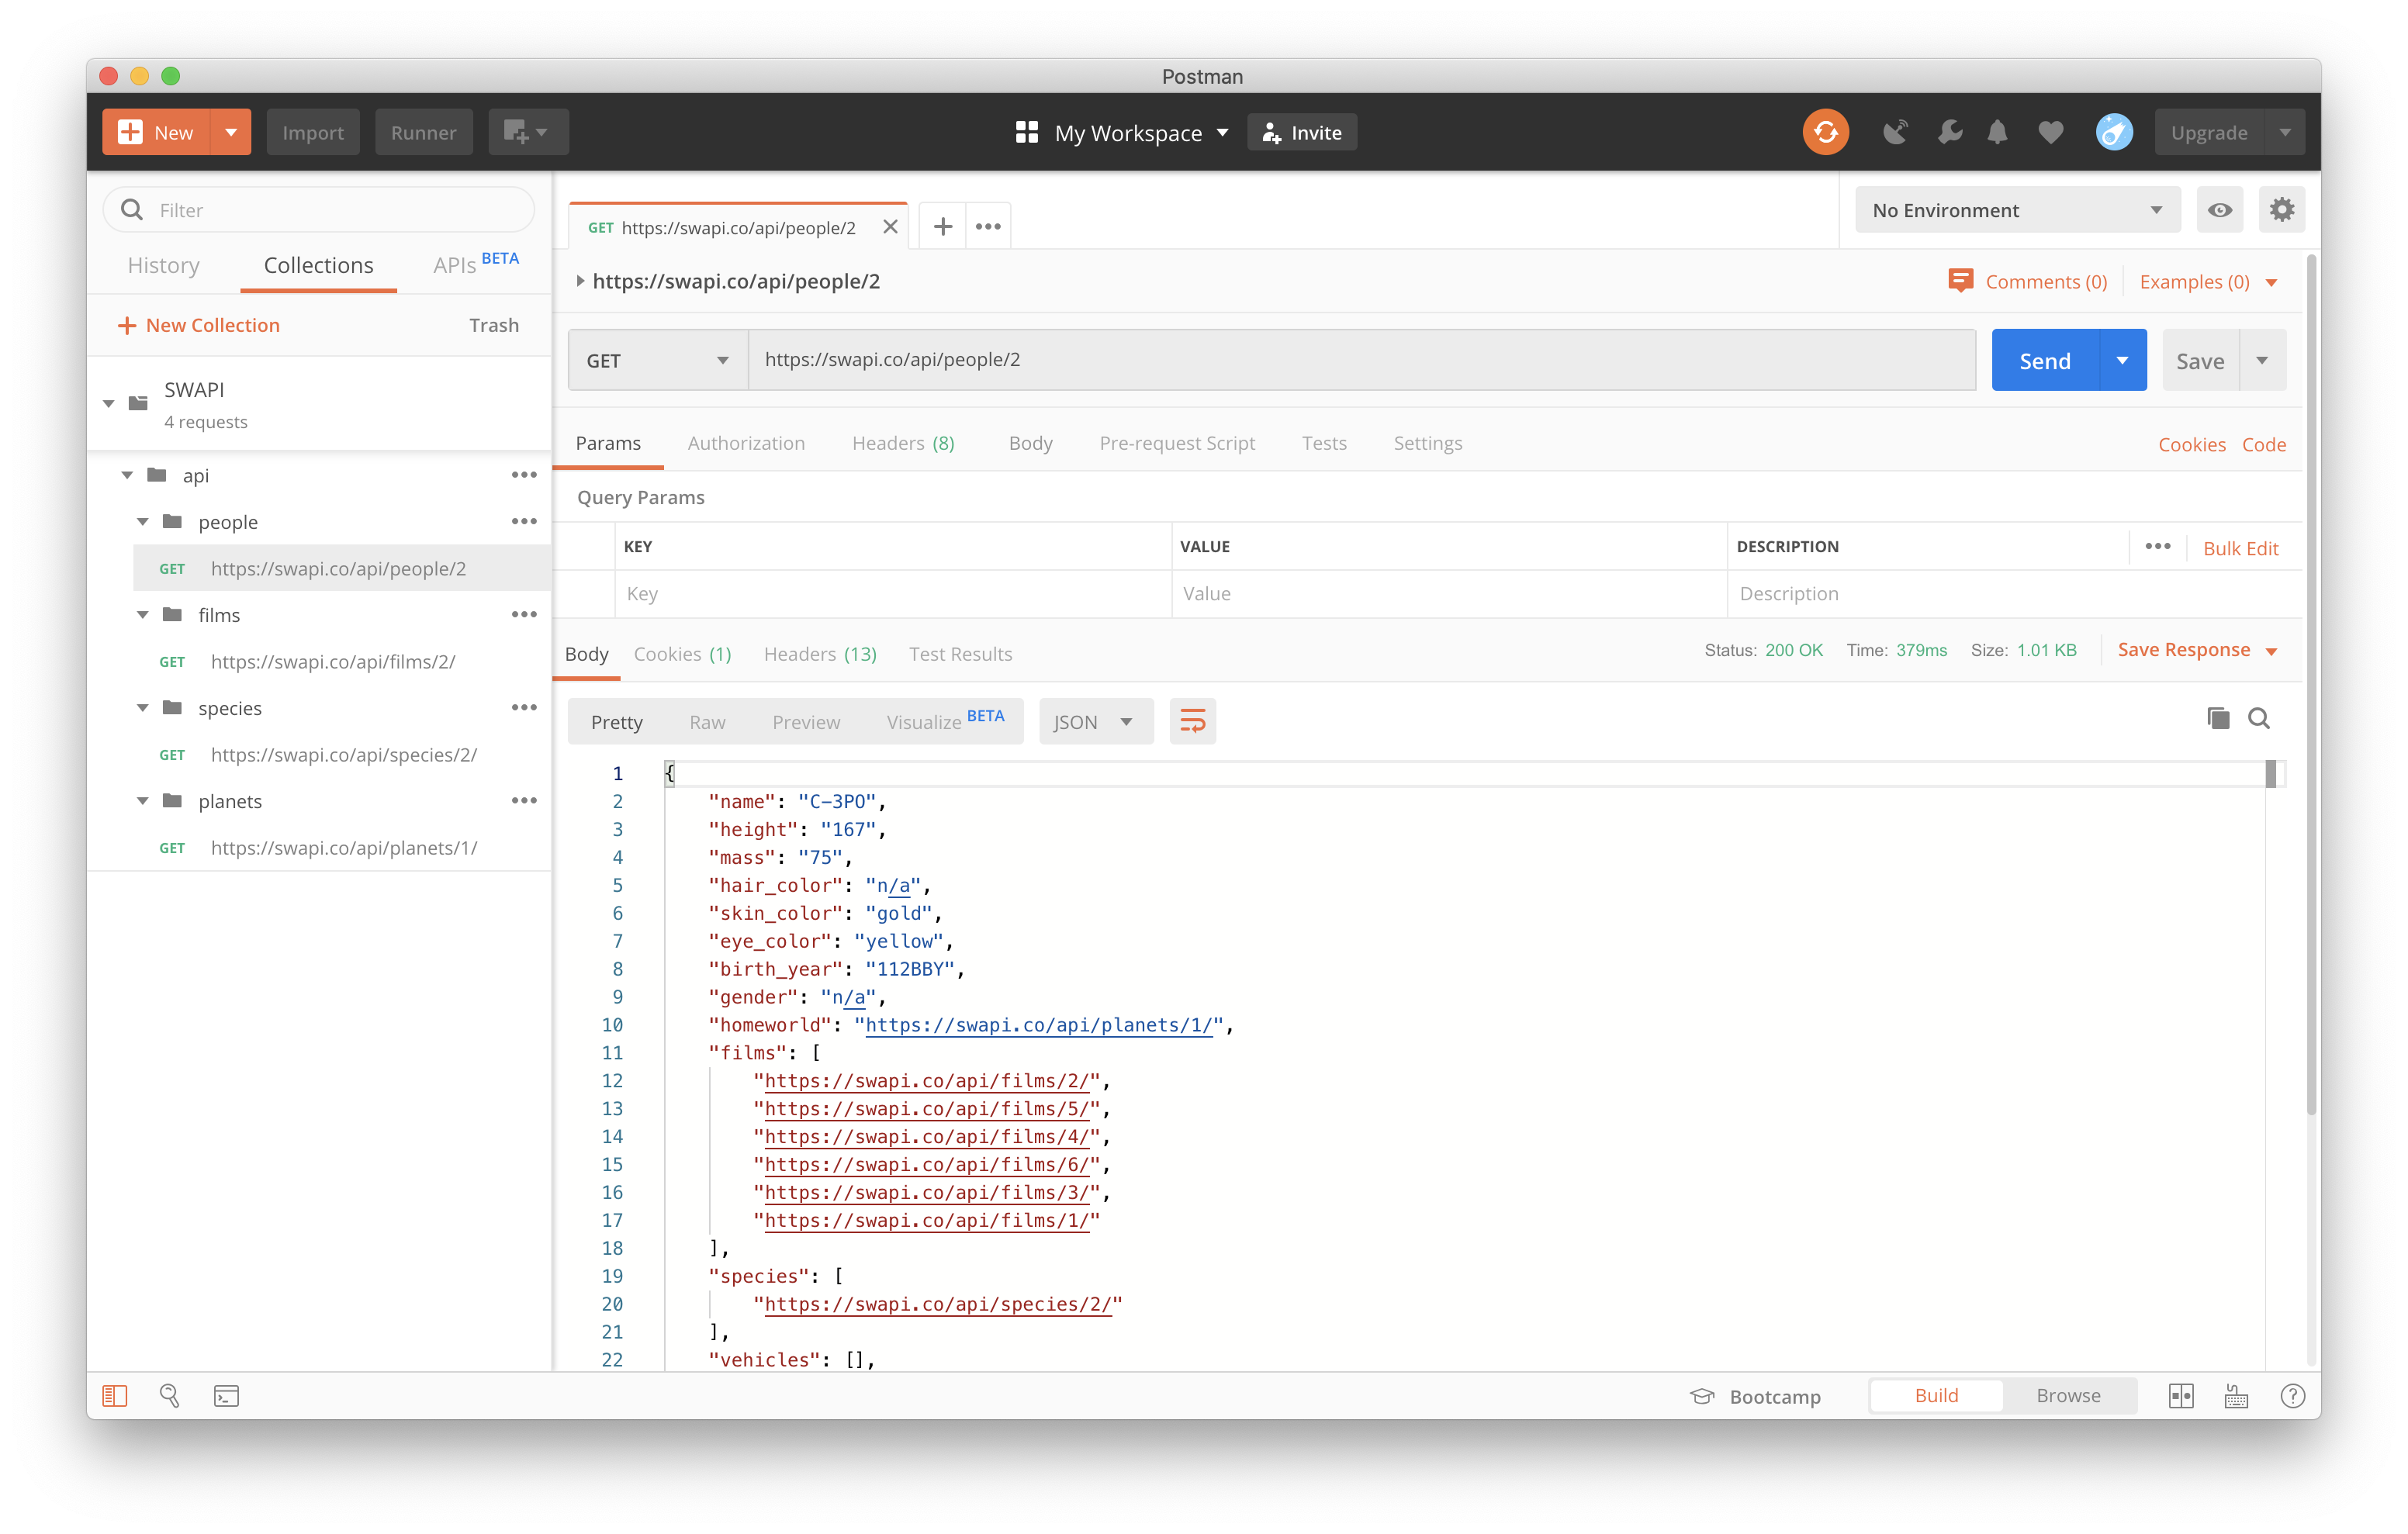
Task: Select the Pretty tab in response
Action: click(x=616, y=720)
